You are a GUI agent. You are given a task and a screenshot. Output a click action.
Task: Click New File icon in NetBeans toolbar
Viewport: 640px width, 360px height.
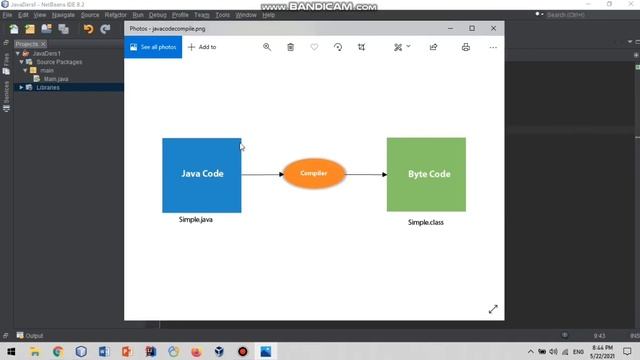pos(14,29)
